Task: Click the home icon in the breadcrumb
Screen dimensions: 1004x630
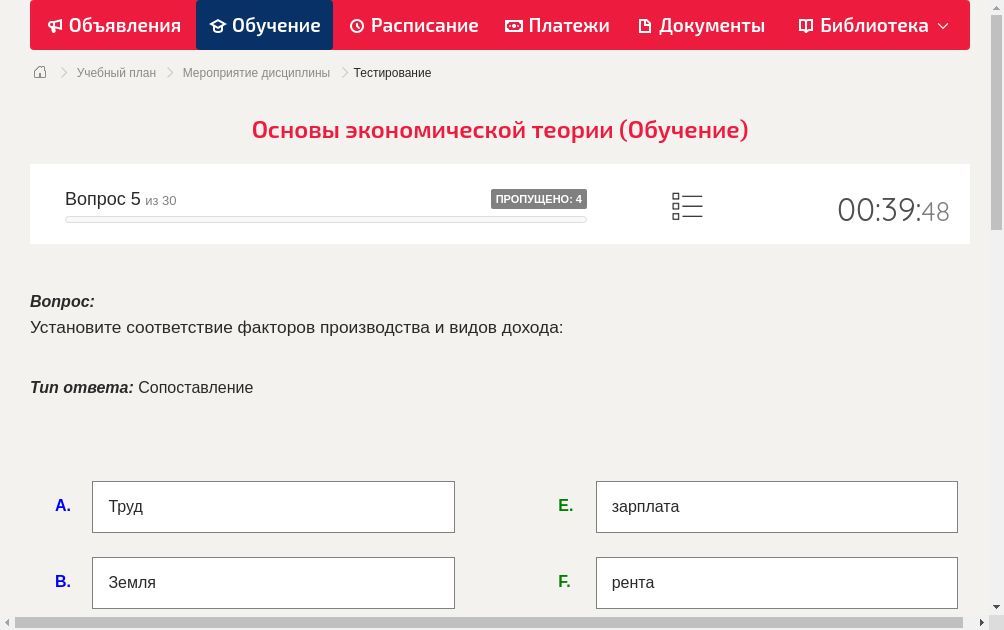Action: [x=39, y=72]
